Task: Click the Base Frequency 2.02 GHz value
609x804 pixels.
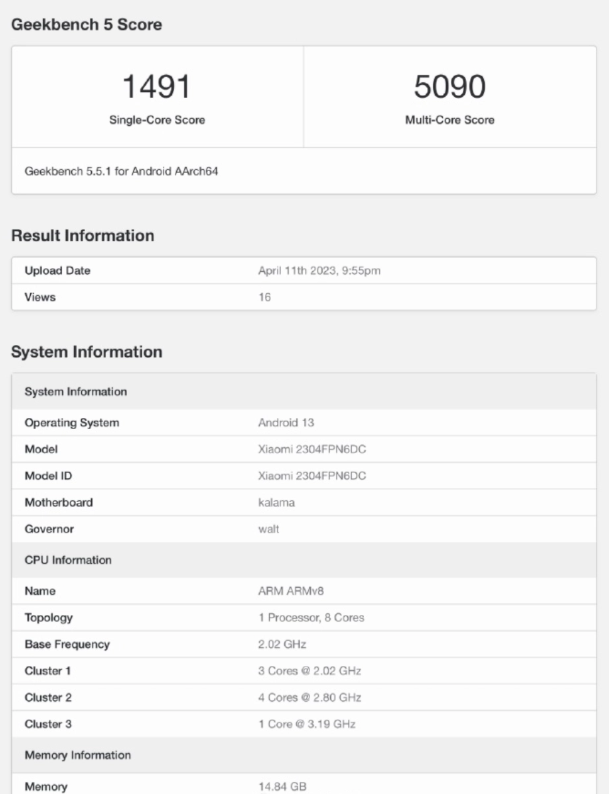Action: [x=284, y=644]
